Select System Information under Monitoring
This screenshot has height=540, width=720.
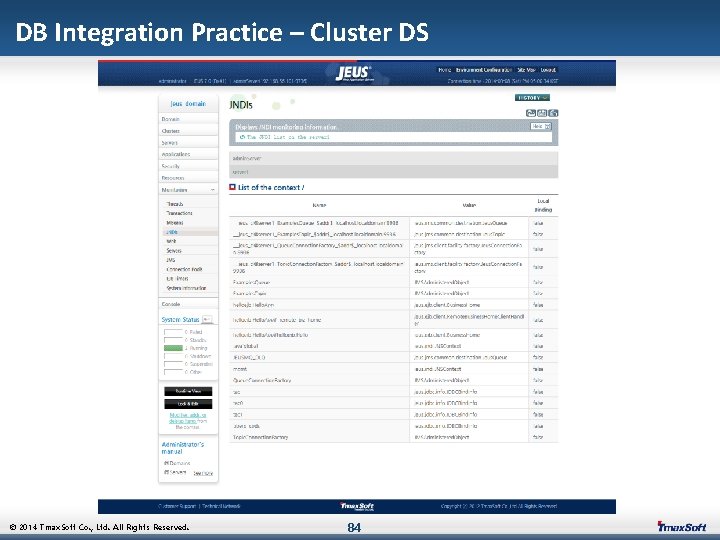point(186,288)
